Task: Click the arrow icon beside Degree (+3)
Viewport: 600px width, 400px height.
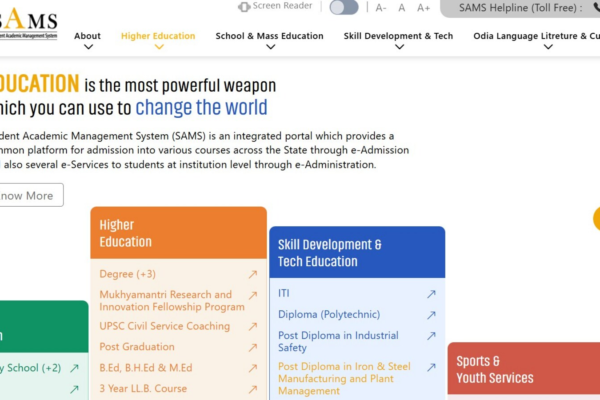Action: (x=253, y=275)
